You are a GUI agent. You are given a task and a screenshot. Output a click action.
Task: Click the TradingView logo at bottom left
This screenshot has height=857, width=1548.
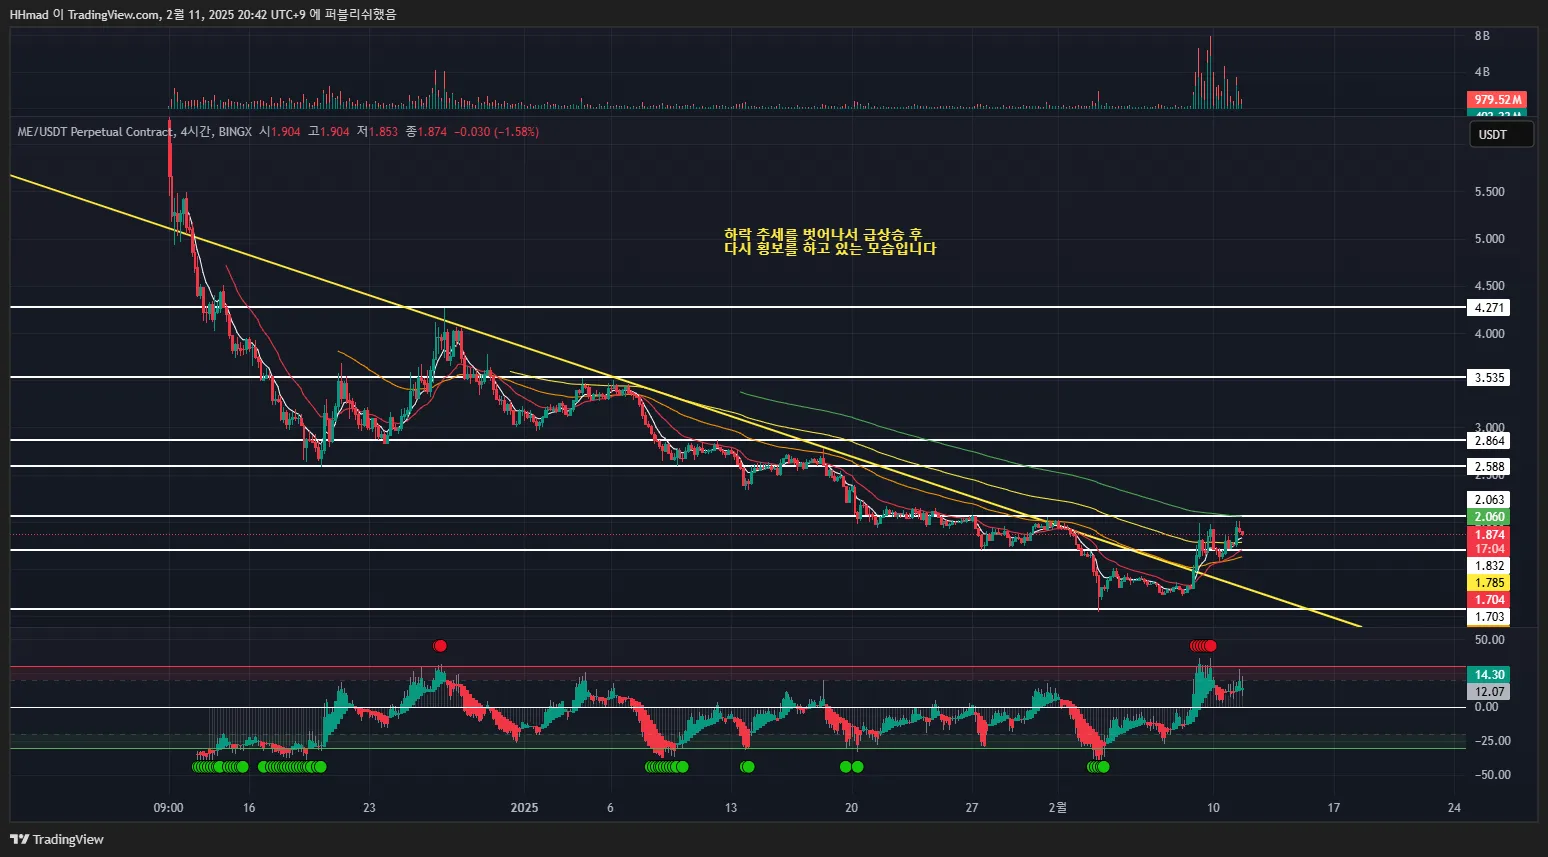tap(57, 839)
